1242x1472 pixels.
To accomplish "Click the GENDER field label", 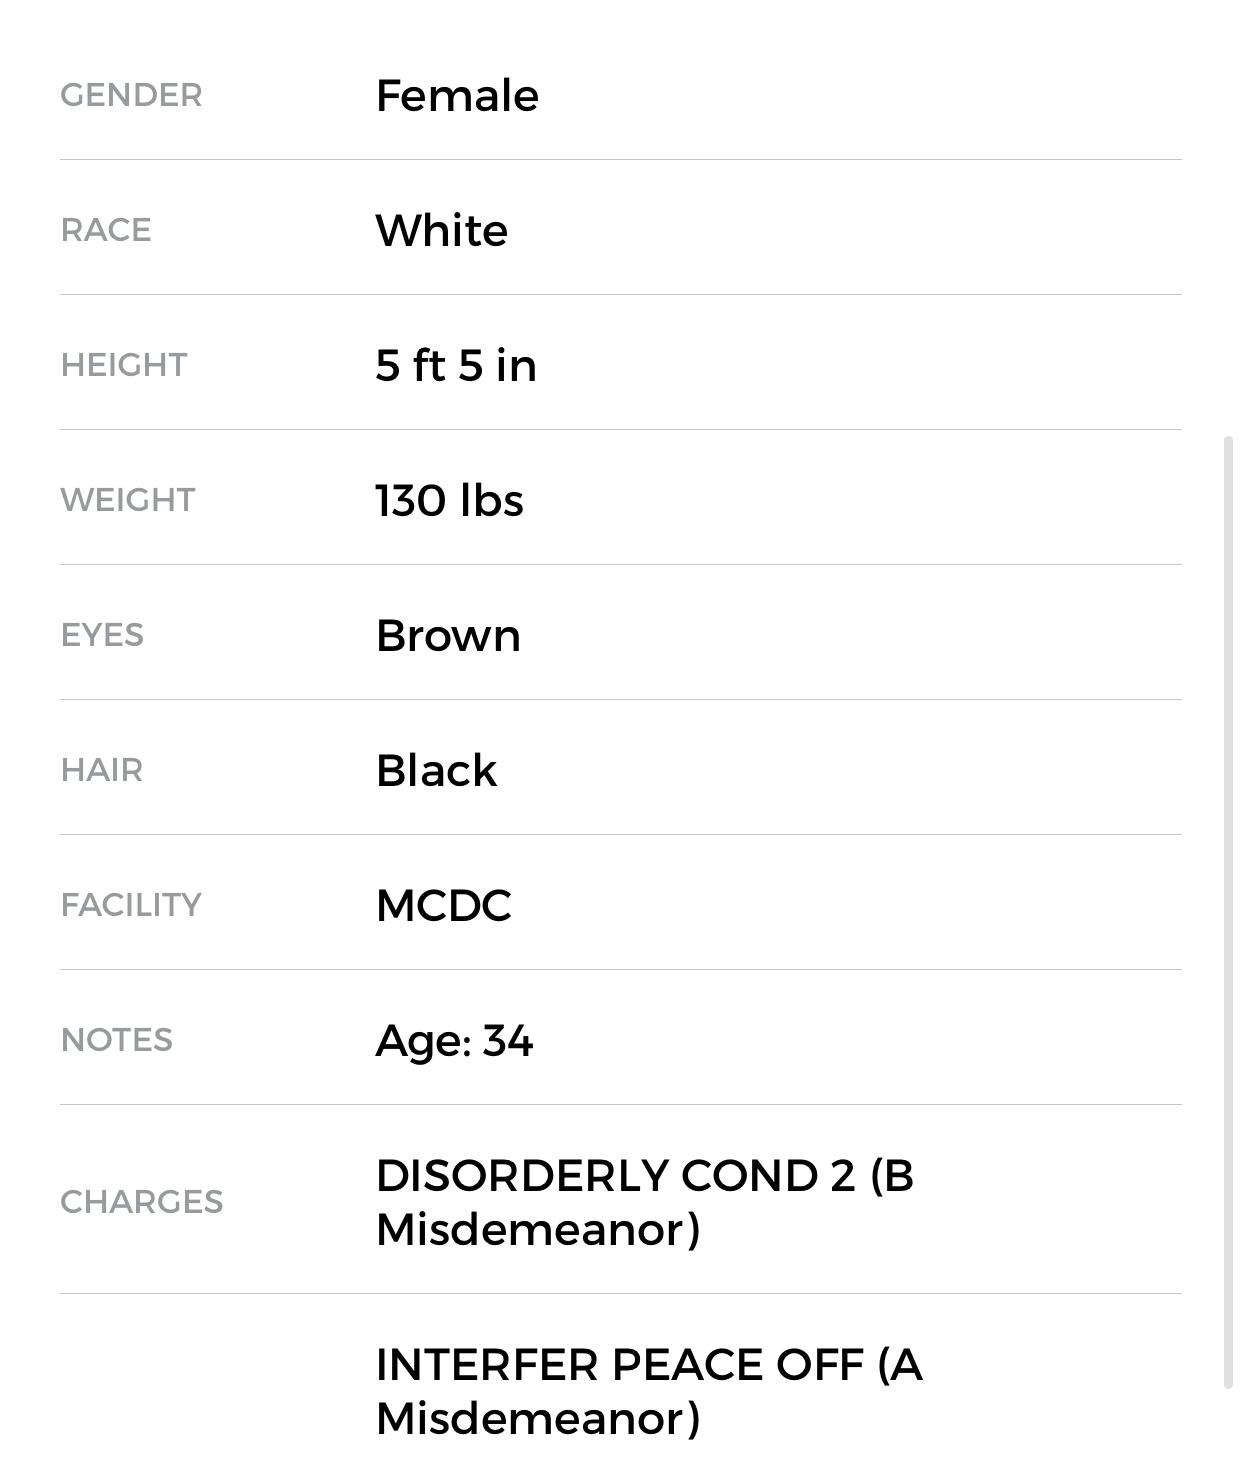I will (x=131, y=95).
